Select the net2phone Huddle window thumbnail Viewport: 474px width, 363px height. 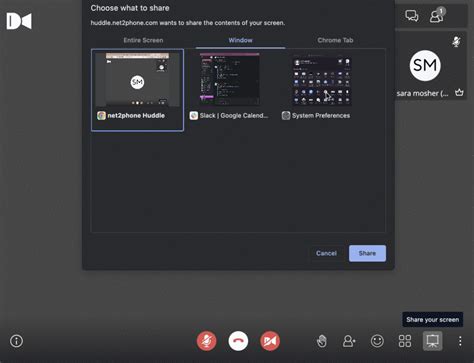pyautogui.click(x=137, y=90)
